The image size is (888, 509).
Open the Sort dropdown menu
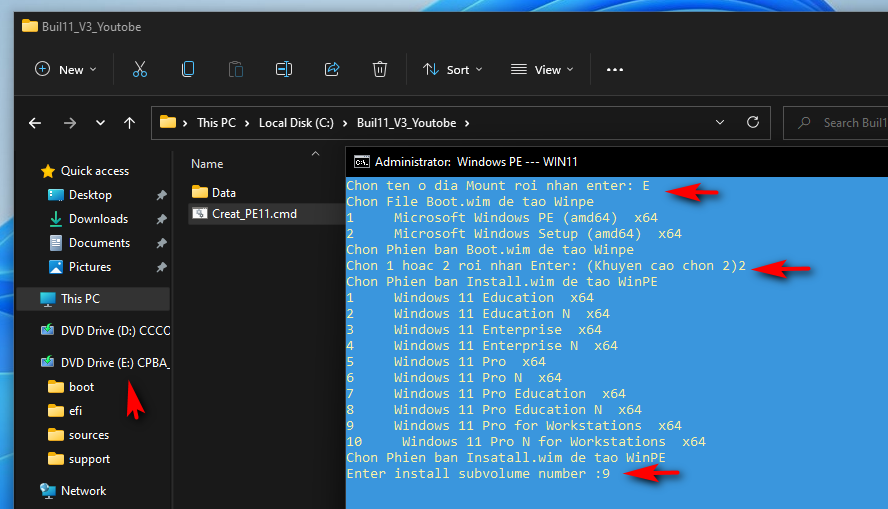click(x=452, y=70)
